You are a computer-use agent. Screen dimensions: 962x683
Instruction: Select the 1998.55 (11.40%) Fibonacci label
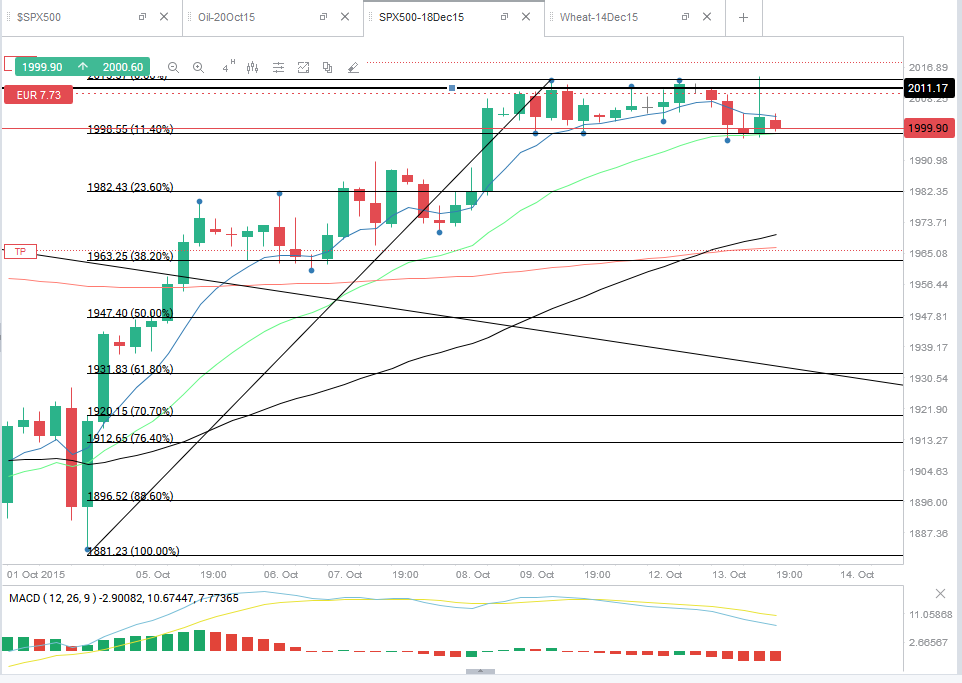tap(130, 129)
